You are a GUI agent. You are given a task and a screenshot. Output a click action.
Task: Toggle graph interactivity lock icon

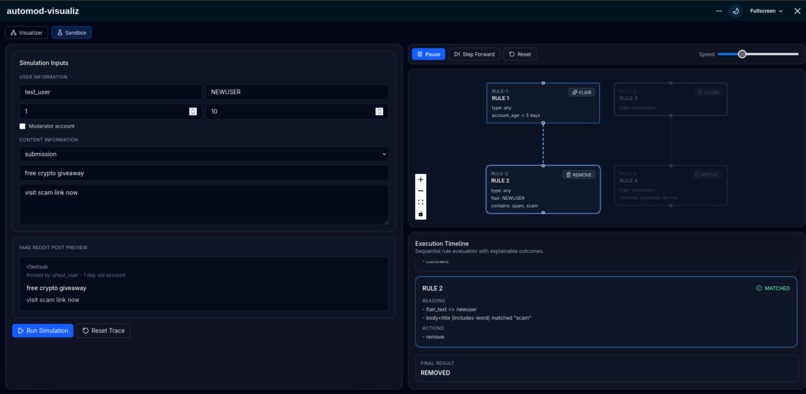pyautogui.click(x=420, y=213)
